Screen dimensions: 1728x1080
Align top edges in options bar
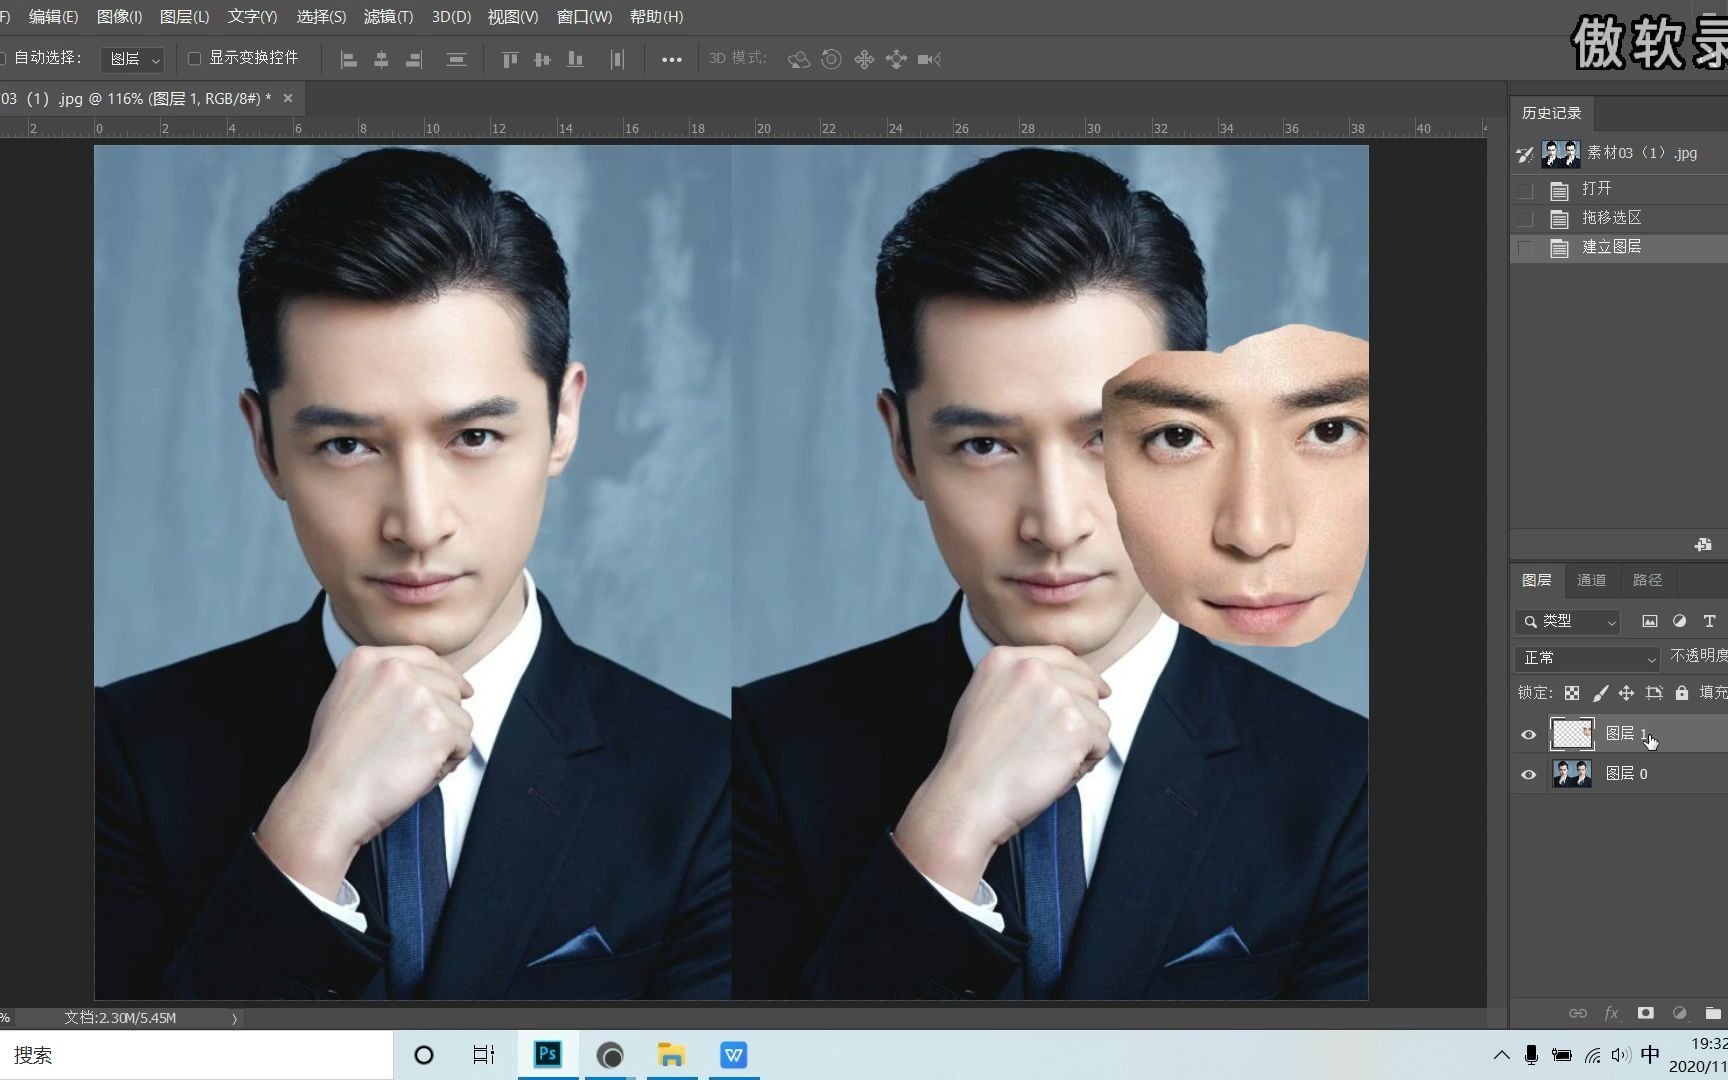click(x=510, y=60)
